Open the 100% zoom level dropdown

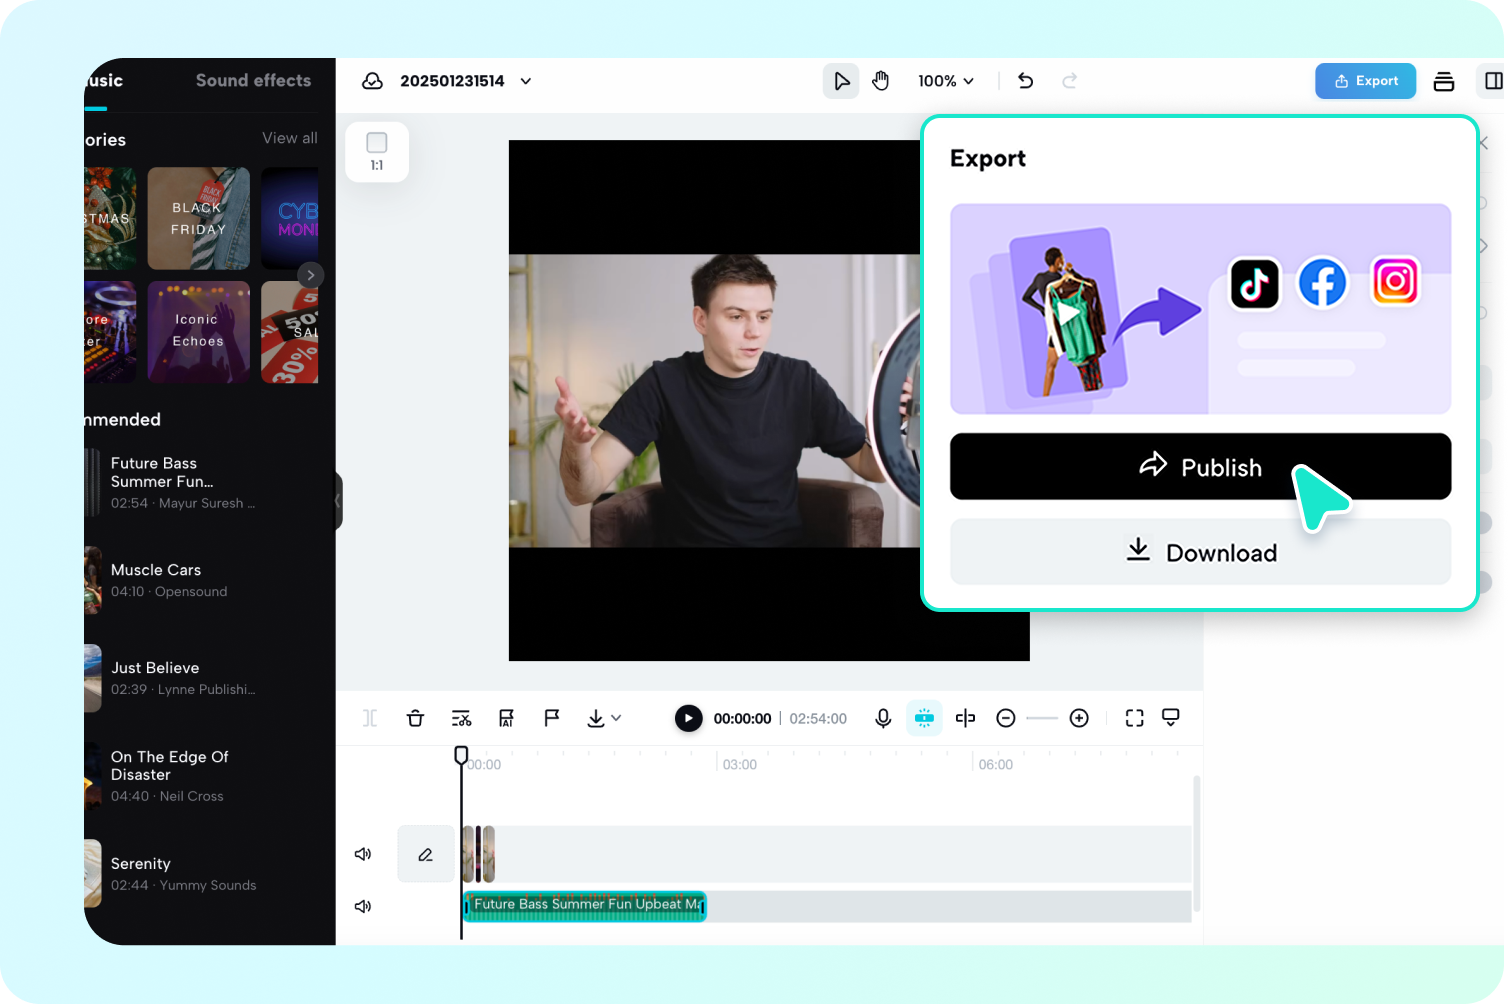coord(946,81)
